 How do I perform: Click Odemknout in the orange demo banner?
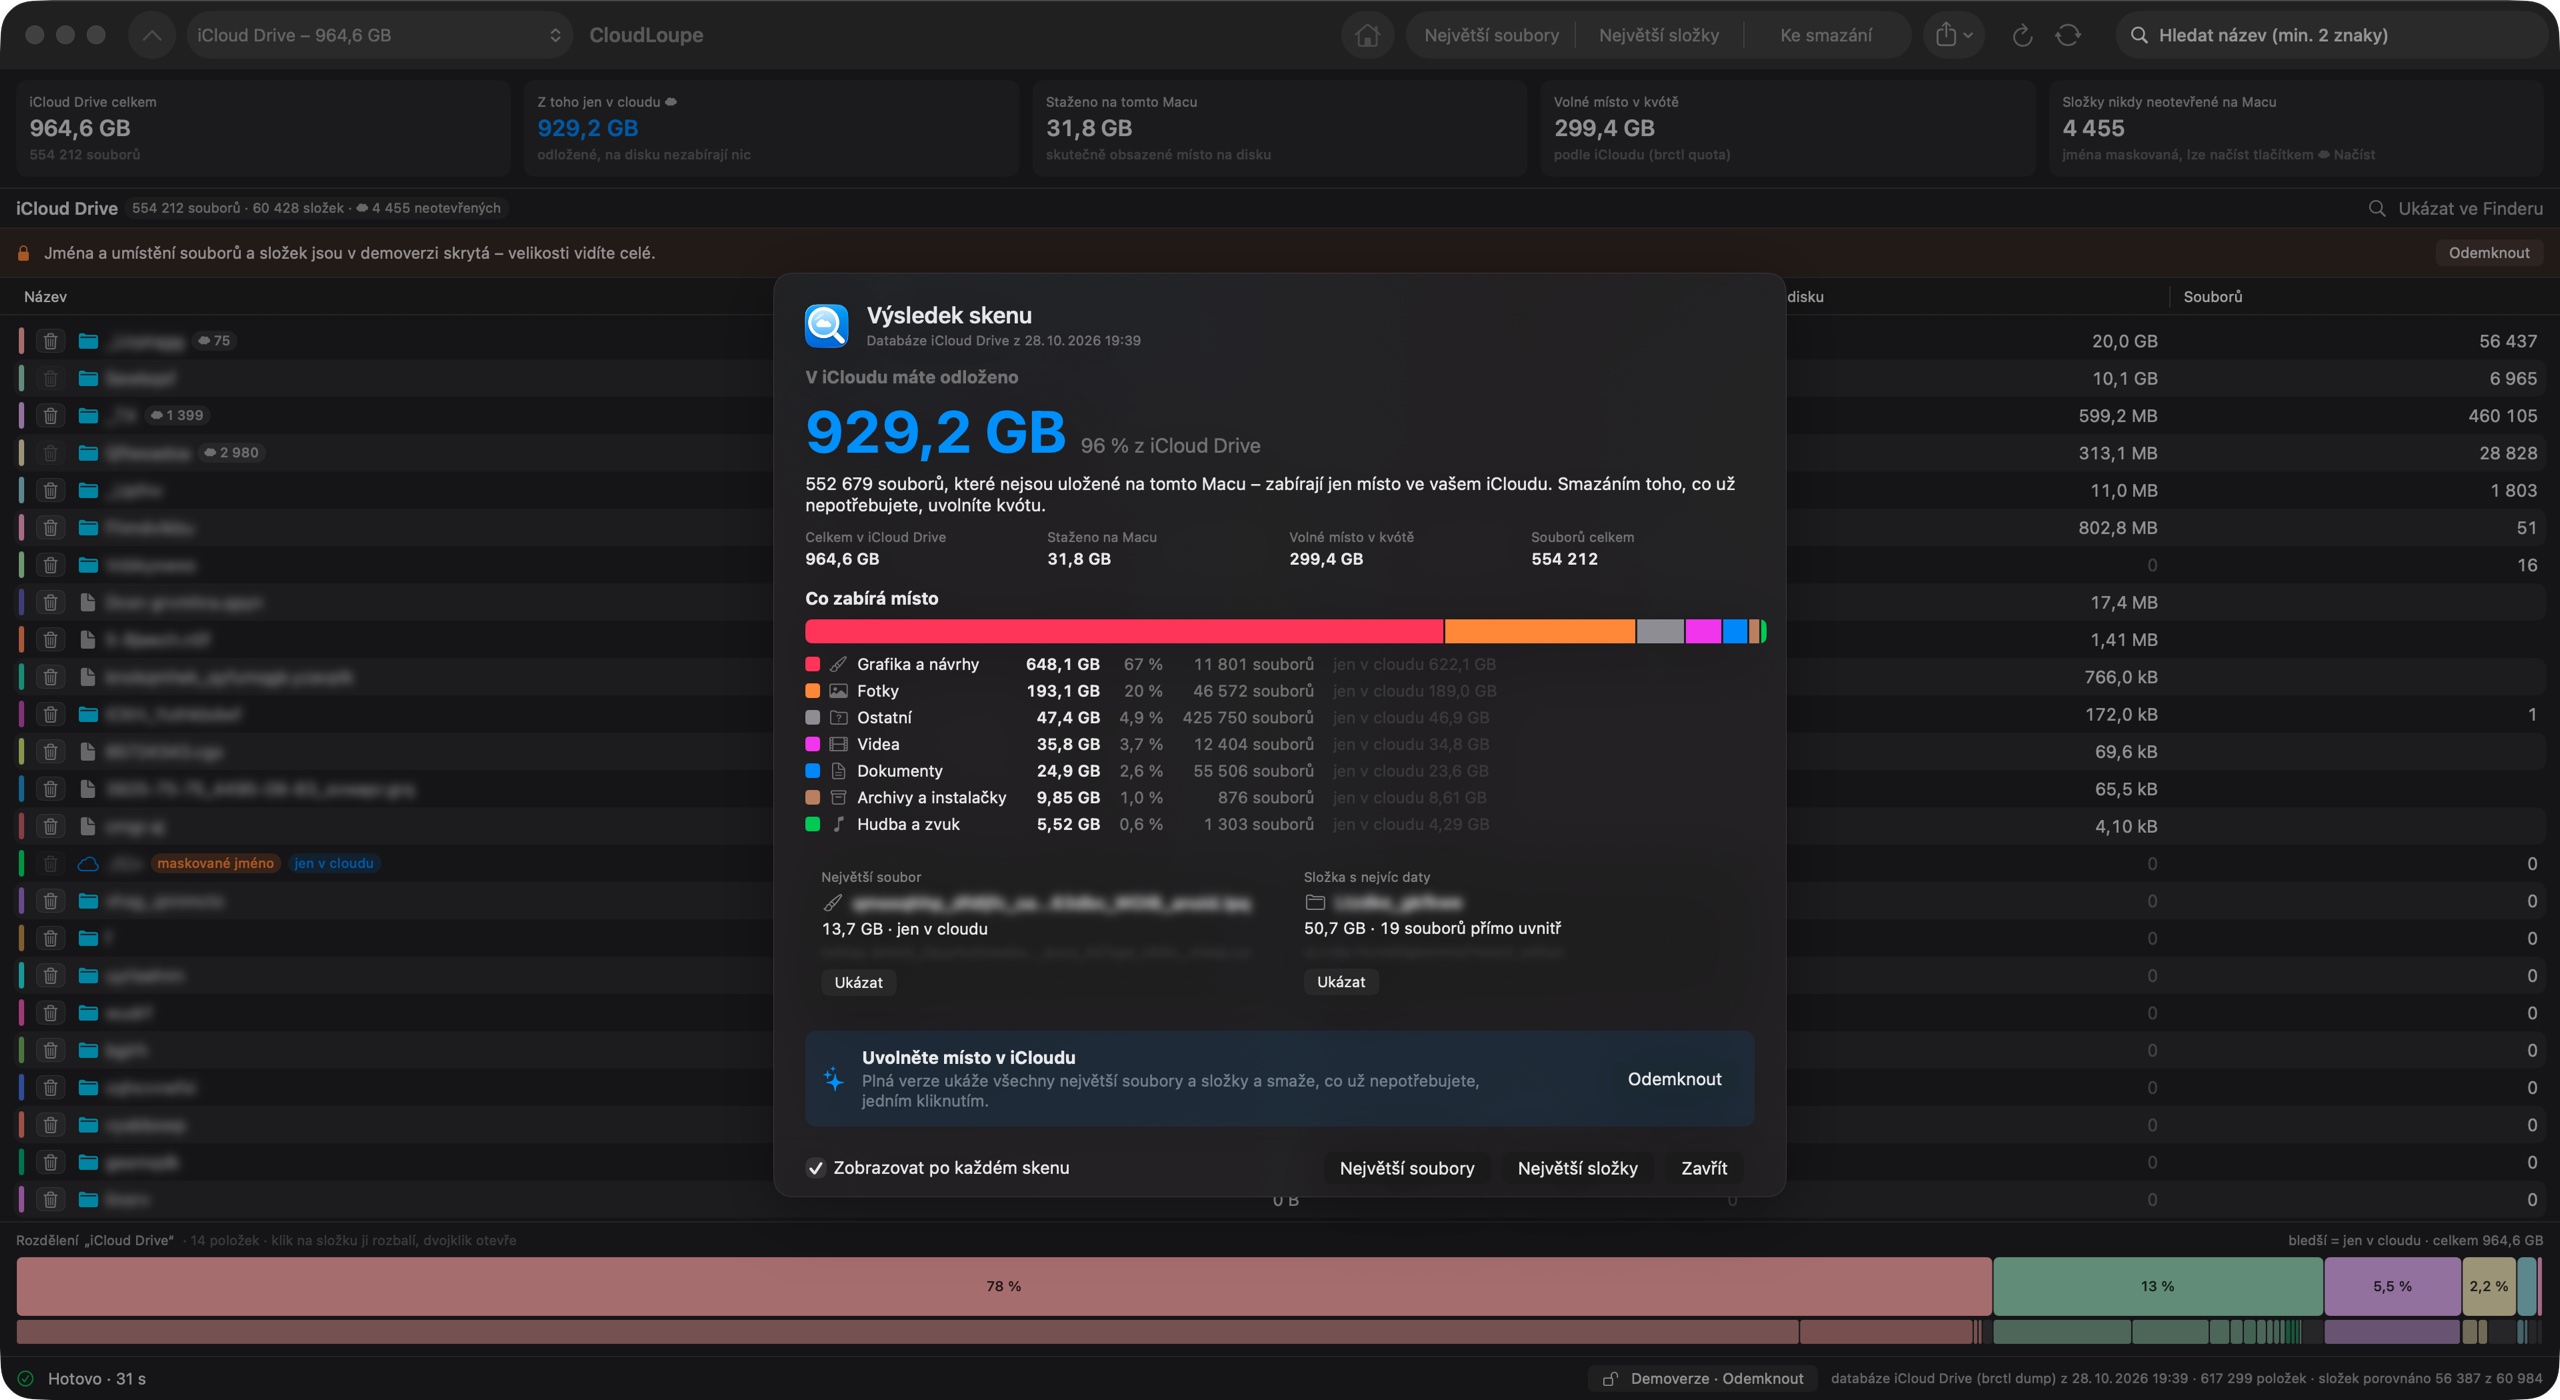[2489, 253]
